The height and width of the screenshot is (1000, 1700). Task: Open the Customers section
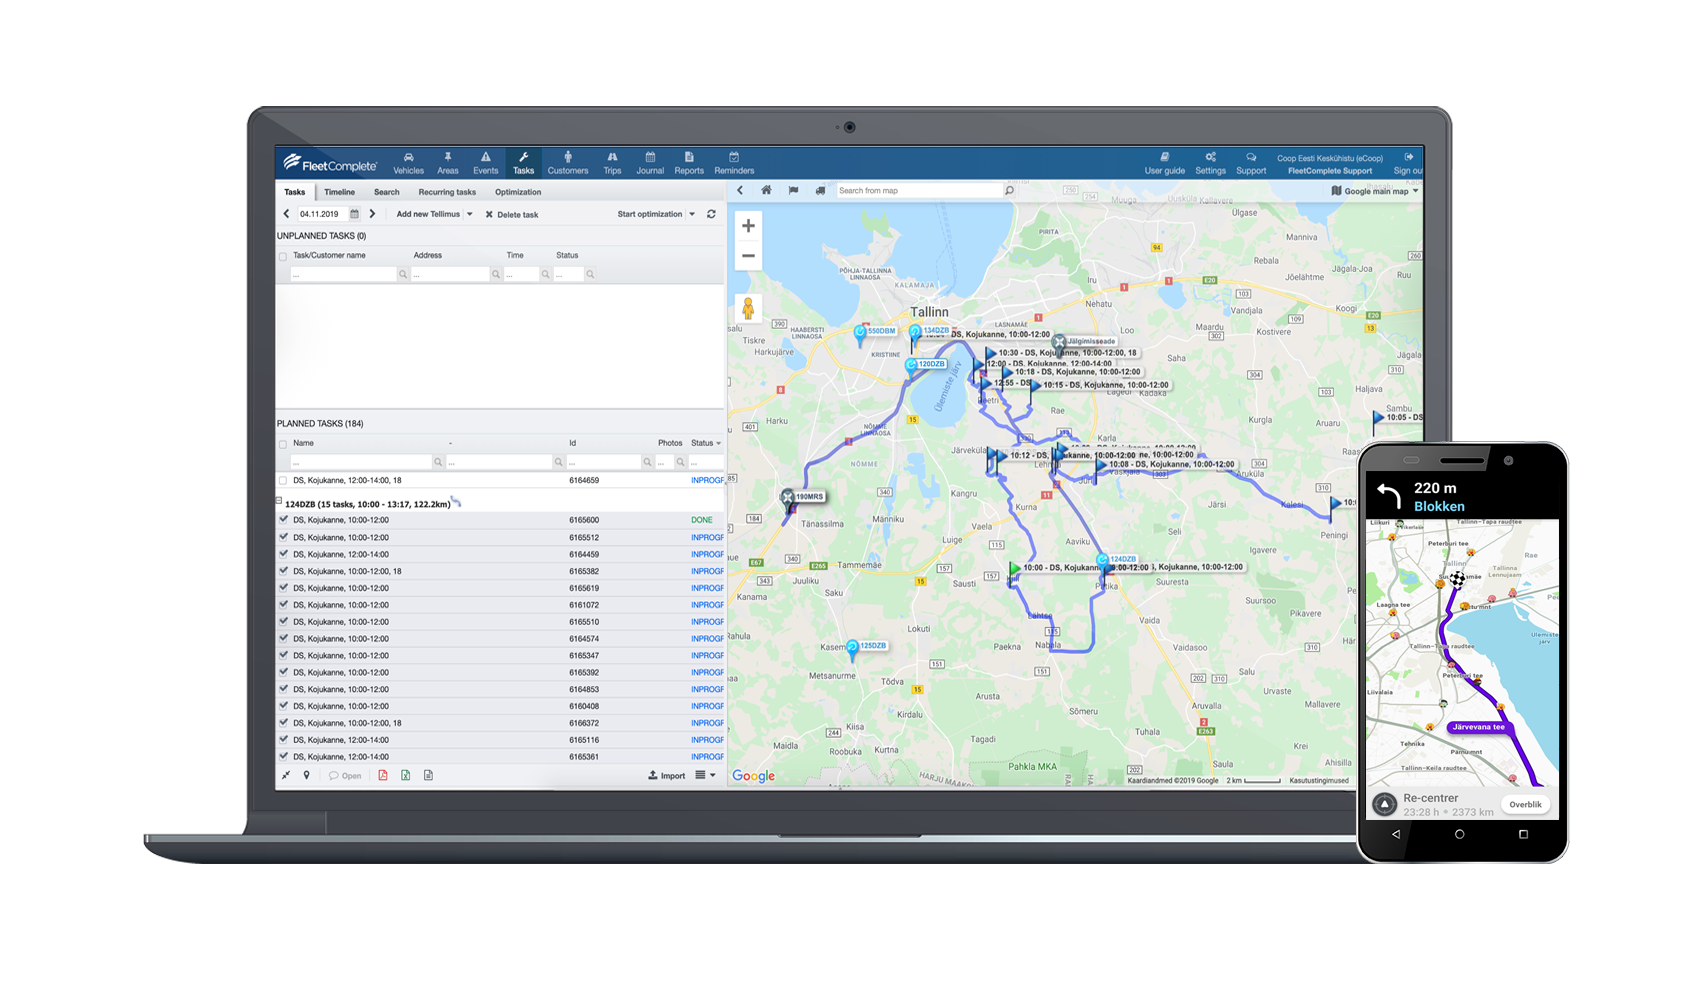(568, 163)
